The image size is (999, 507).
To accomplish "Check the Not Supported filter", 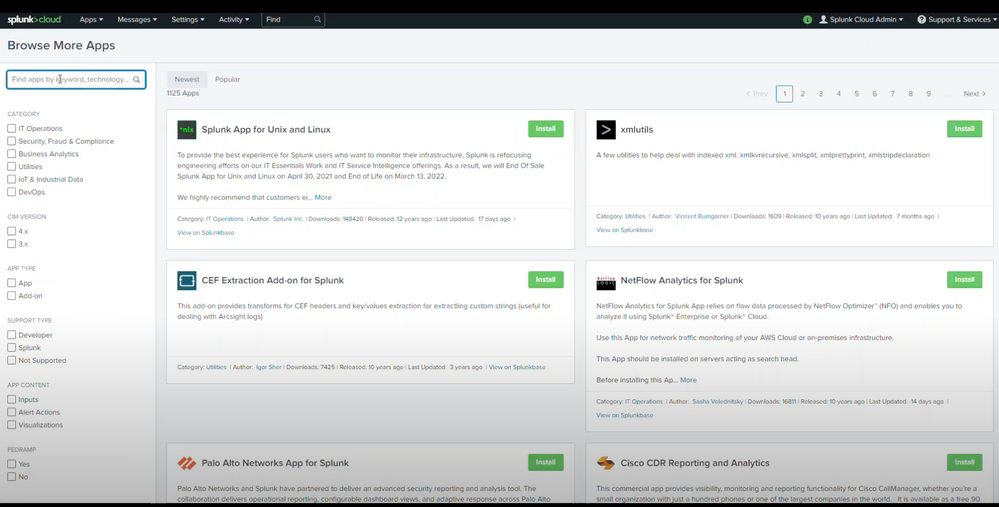I will pos(11,361).
